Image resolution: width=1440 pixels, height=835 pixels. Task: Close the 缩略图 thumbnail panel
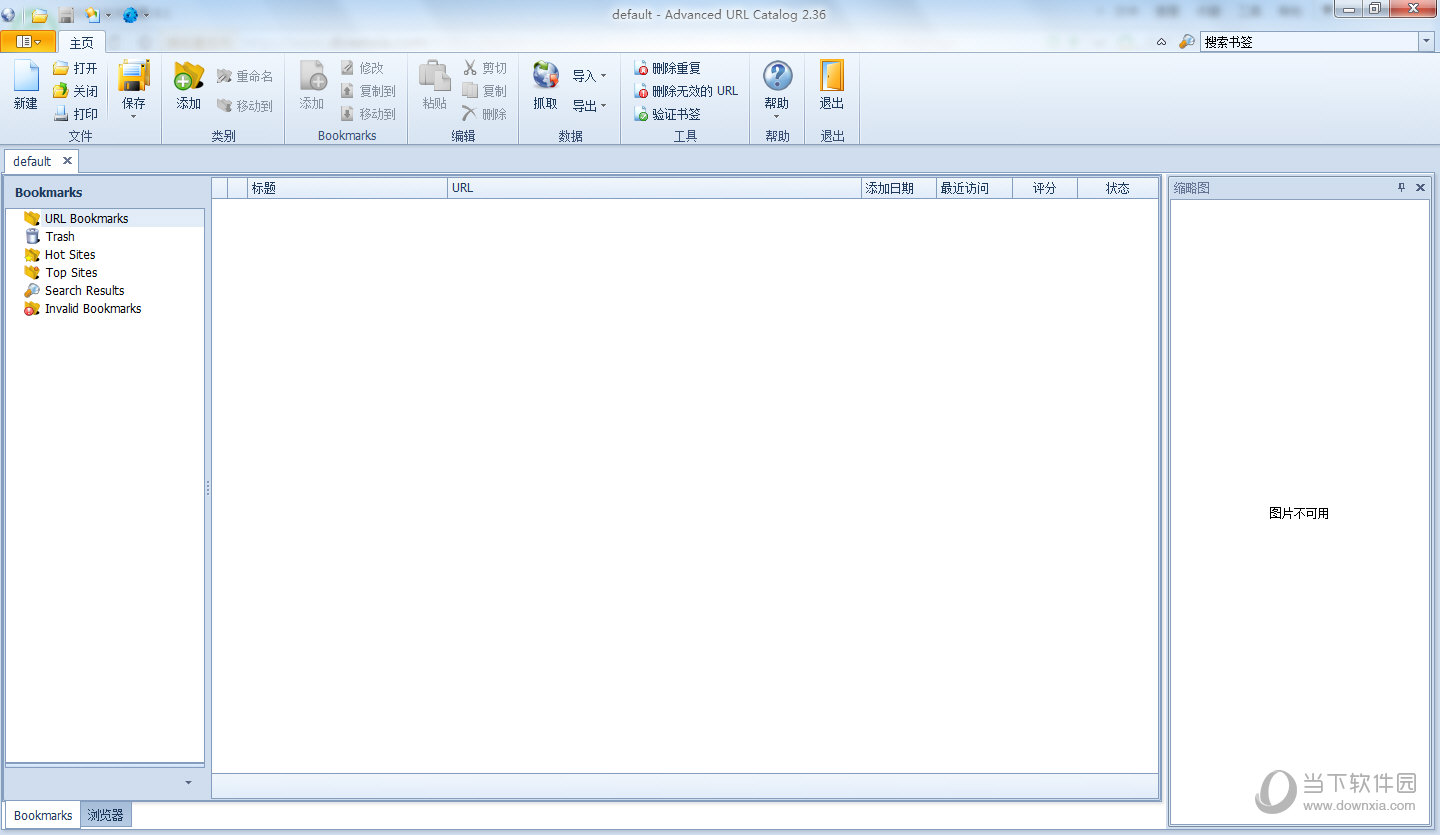[x=1420, y=187]
